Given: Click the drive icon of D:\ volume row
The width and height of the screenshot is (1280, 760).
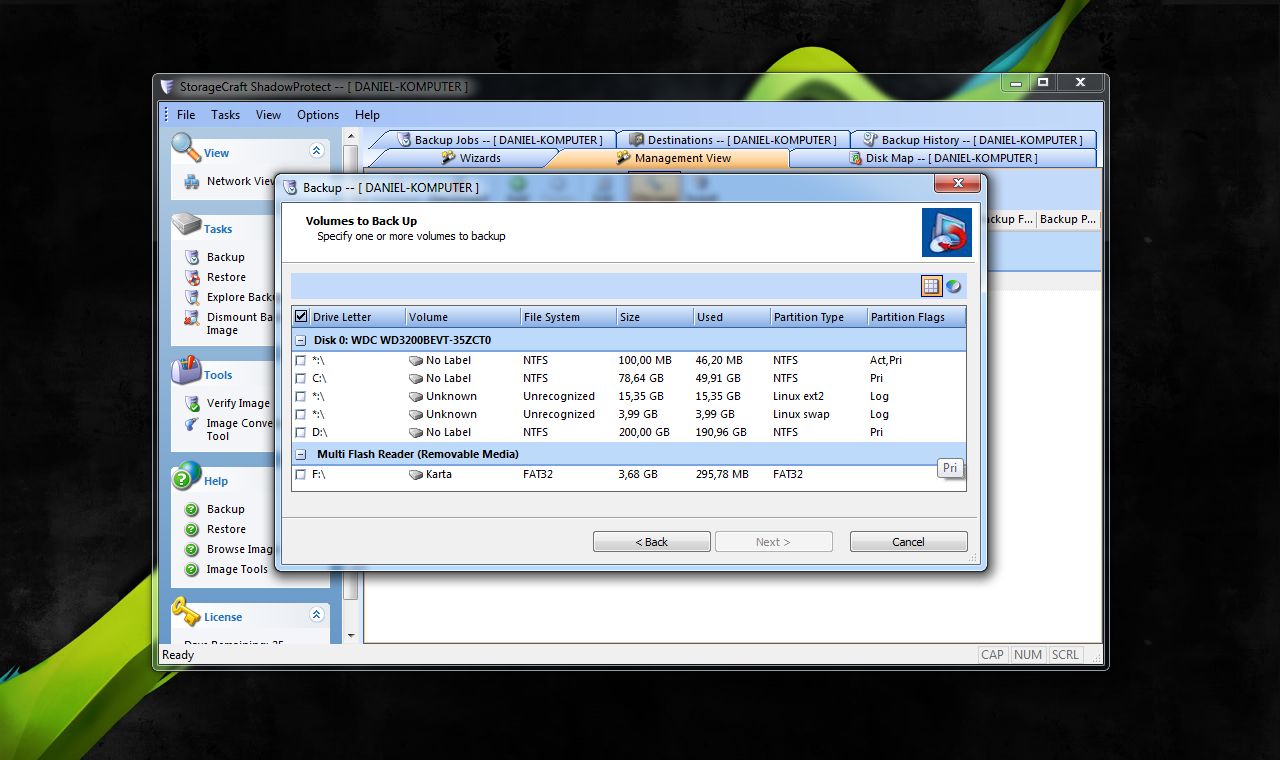Looking at the screenshot, I should coord(416,432).
